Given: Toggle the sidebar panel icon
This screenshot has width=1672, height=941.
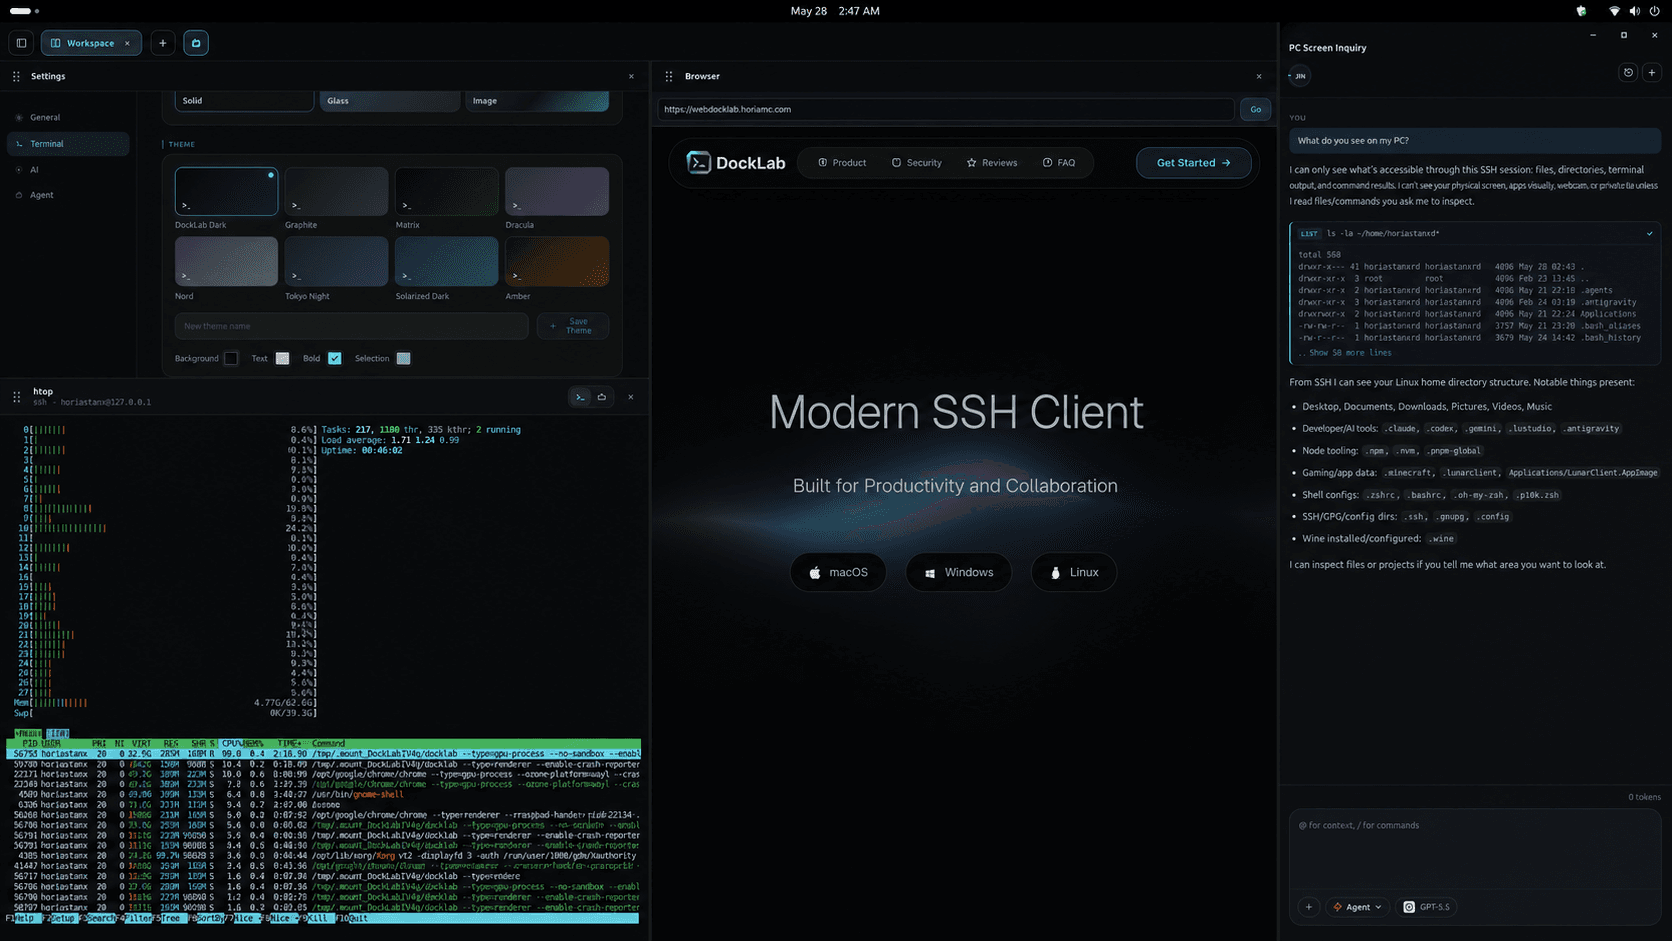Looking at the screenshot, I should (21, 43).
